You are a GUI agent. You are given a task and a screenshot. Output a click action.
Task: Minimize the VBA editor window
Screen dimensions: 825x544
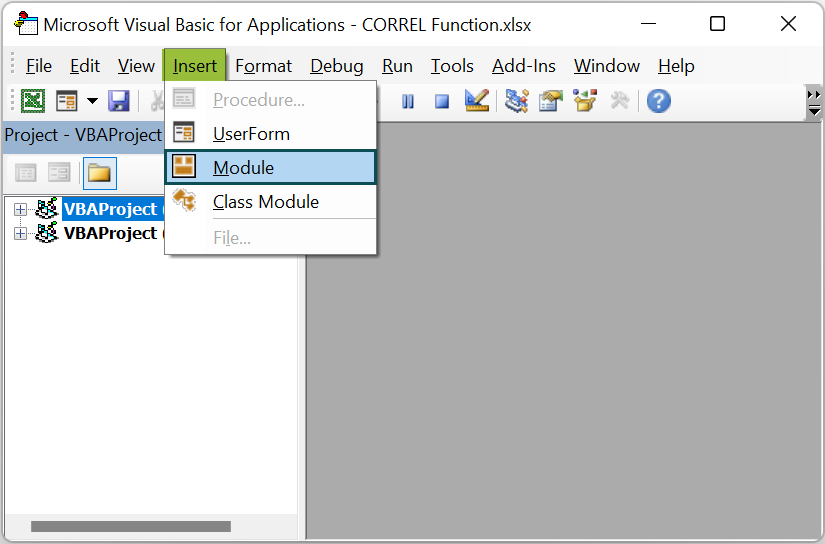(648, 24)
